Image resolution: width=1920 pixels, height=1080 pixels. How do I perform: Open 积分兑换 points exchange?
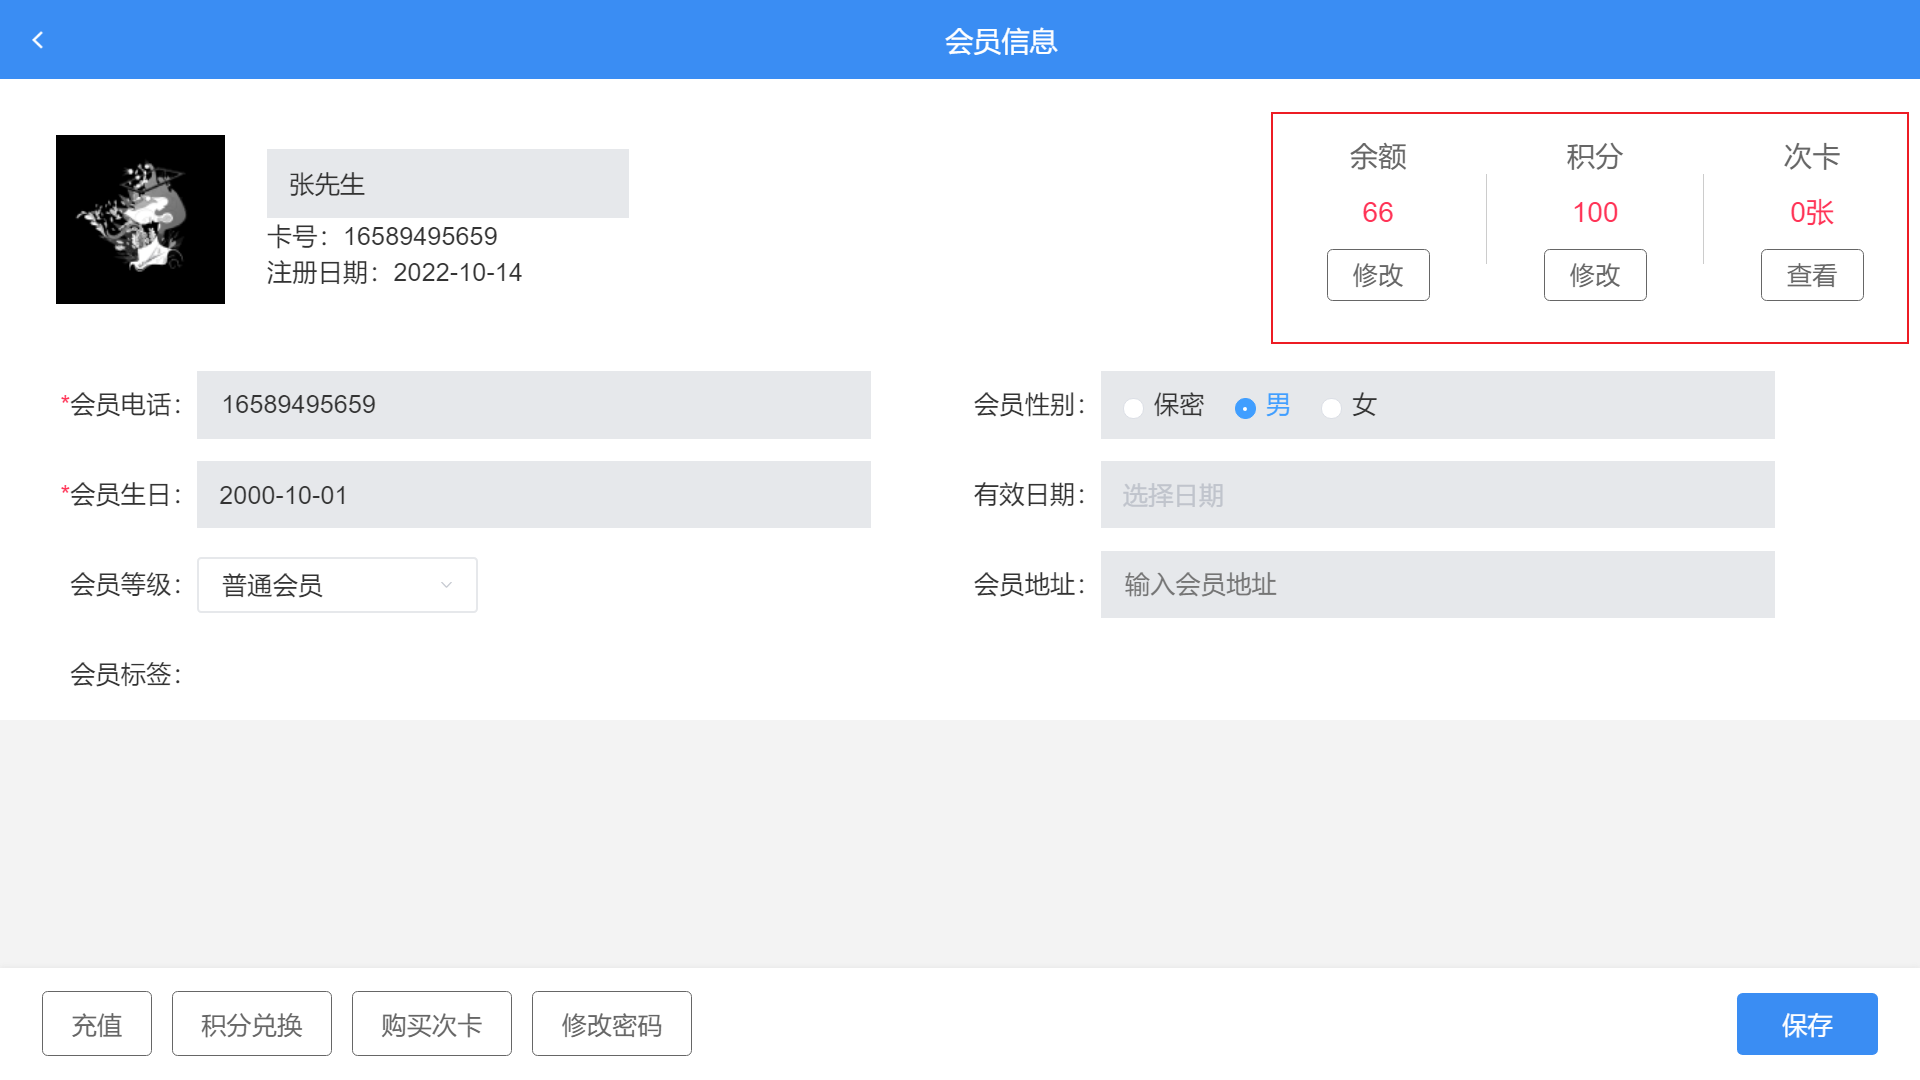click(x=251, y=1024)
